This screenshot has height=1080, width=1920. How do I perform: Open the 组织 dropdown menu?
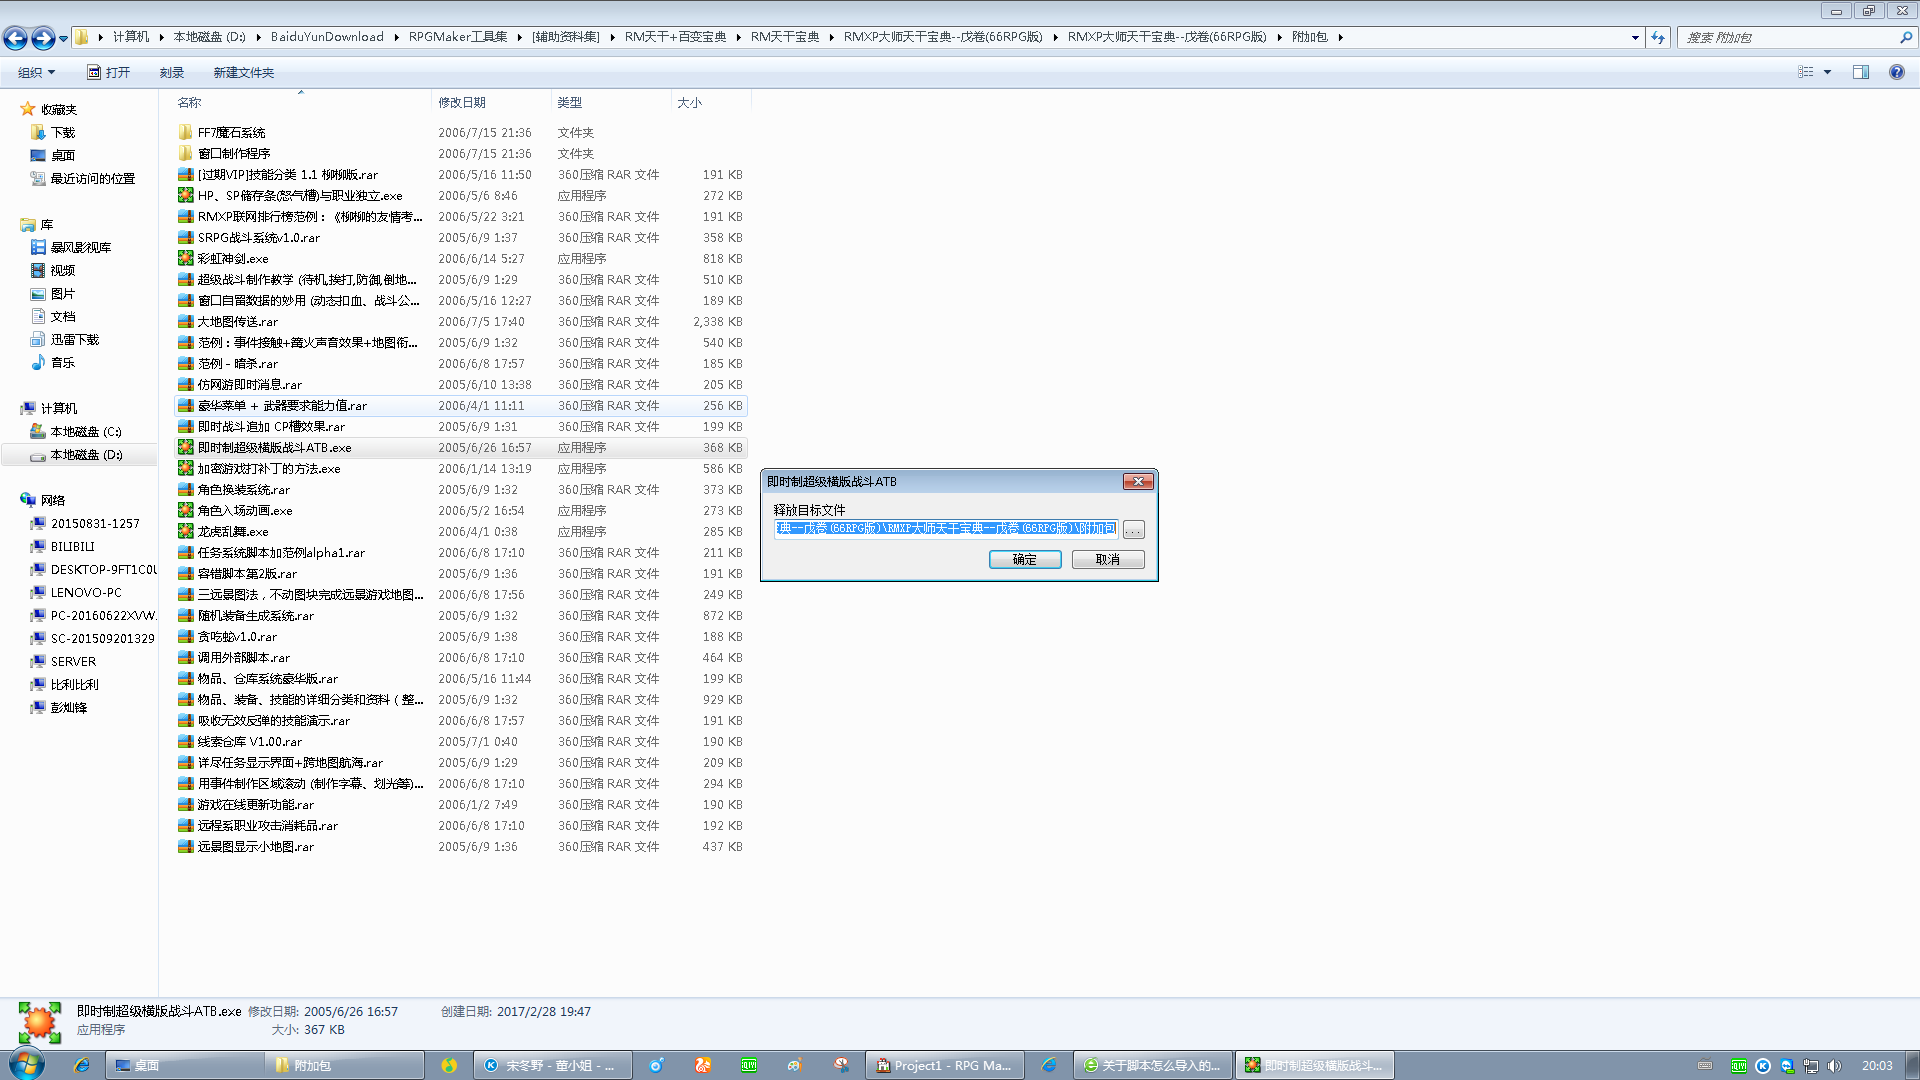pyautogui.click(x=36, y=72)
